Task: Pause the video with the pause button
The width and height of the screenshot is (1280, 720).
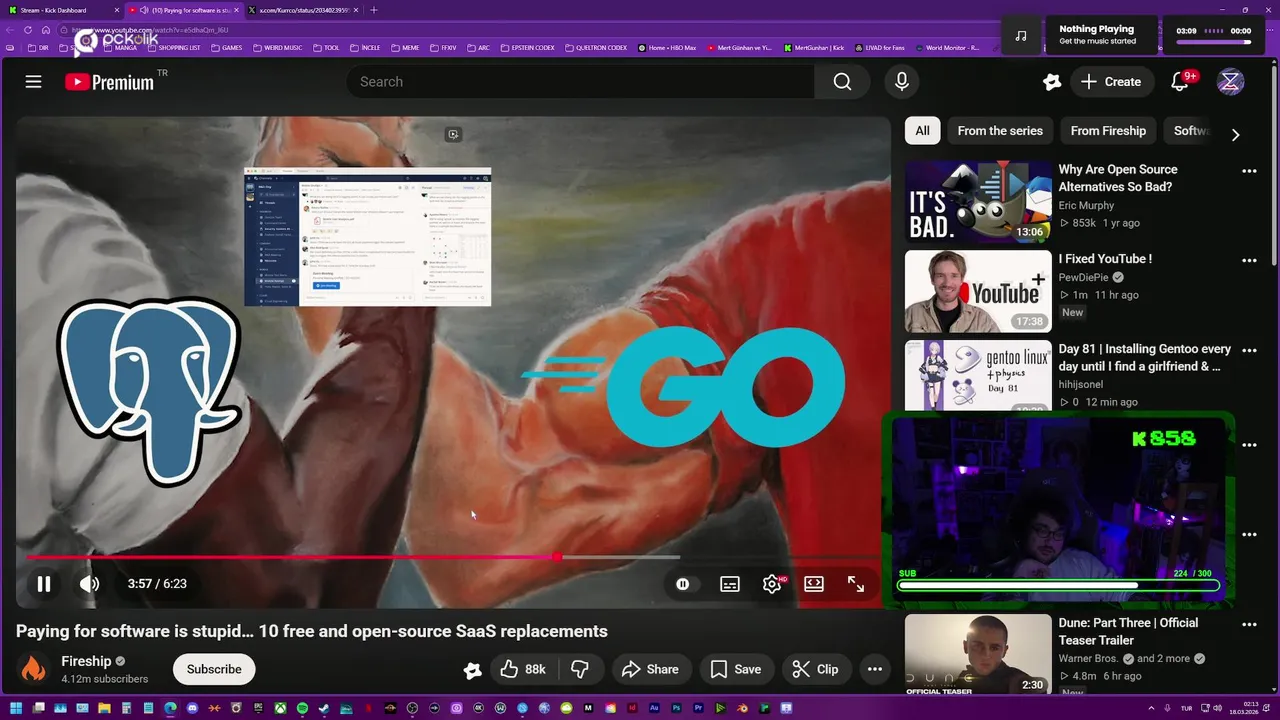Action: click(x=44, y=584)
